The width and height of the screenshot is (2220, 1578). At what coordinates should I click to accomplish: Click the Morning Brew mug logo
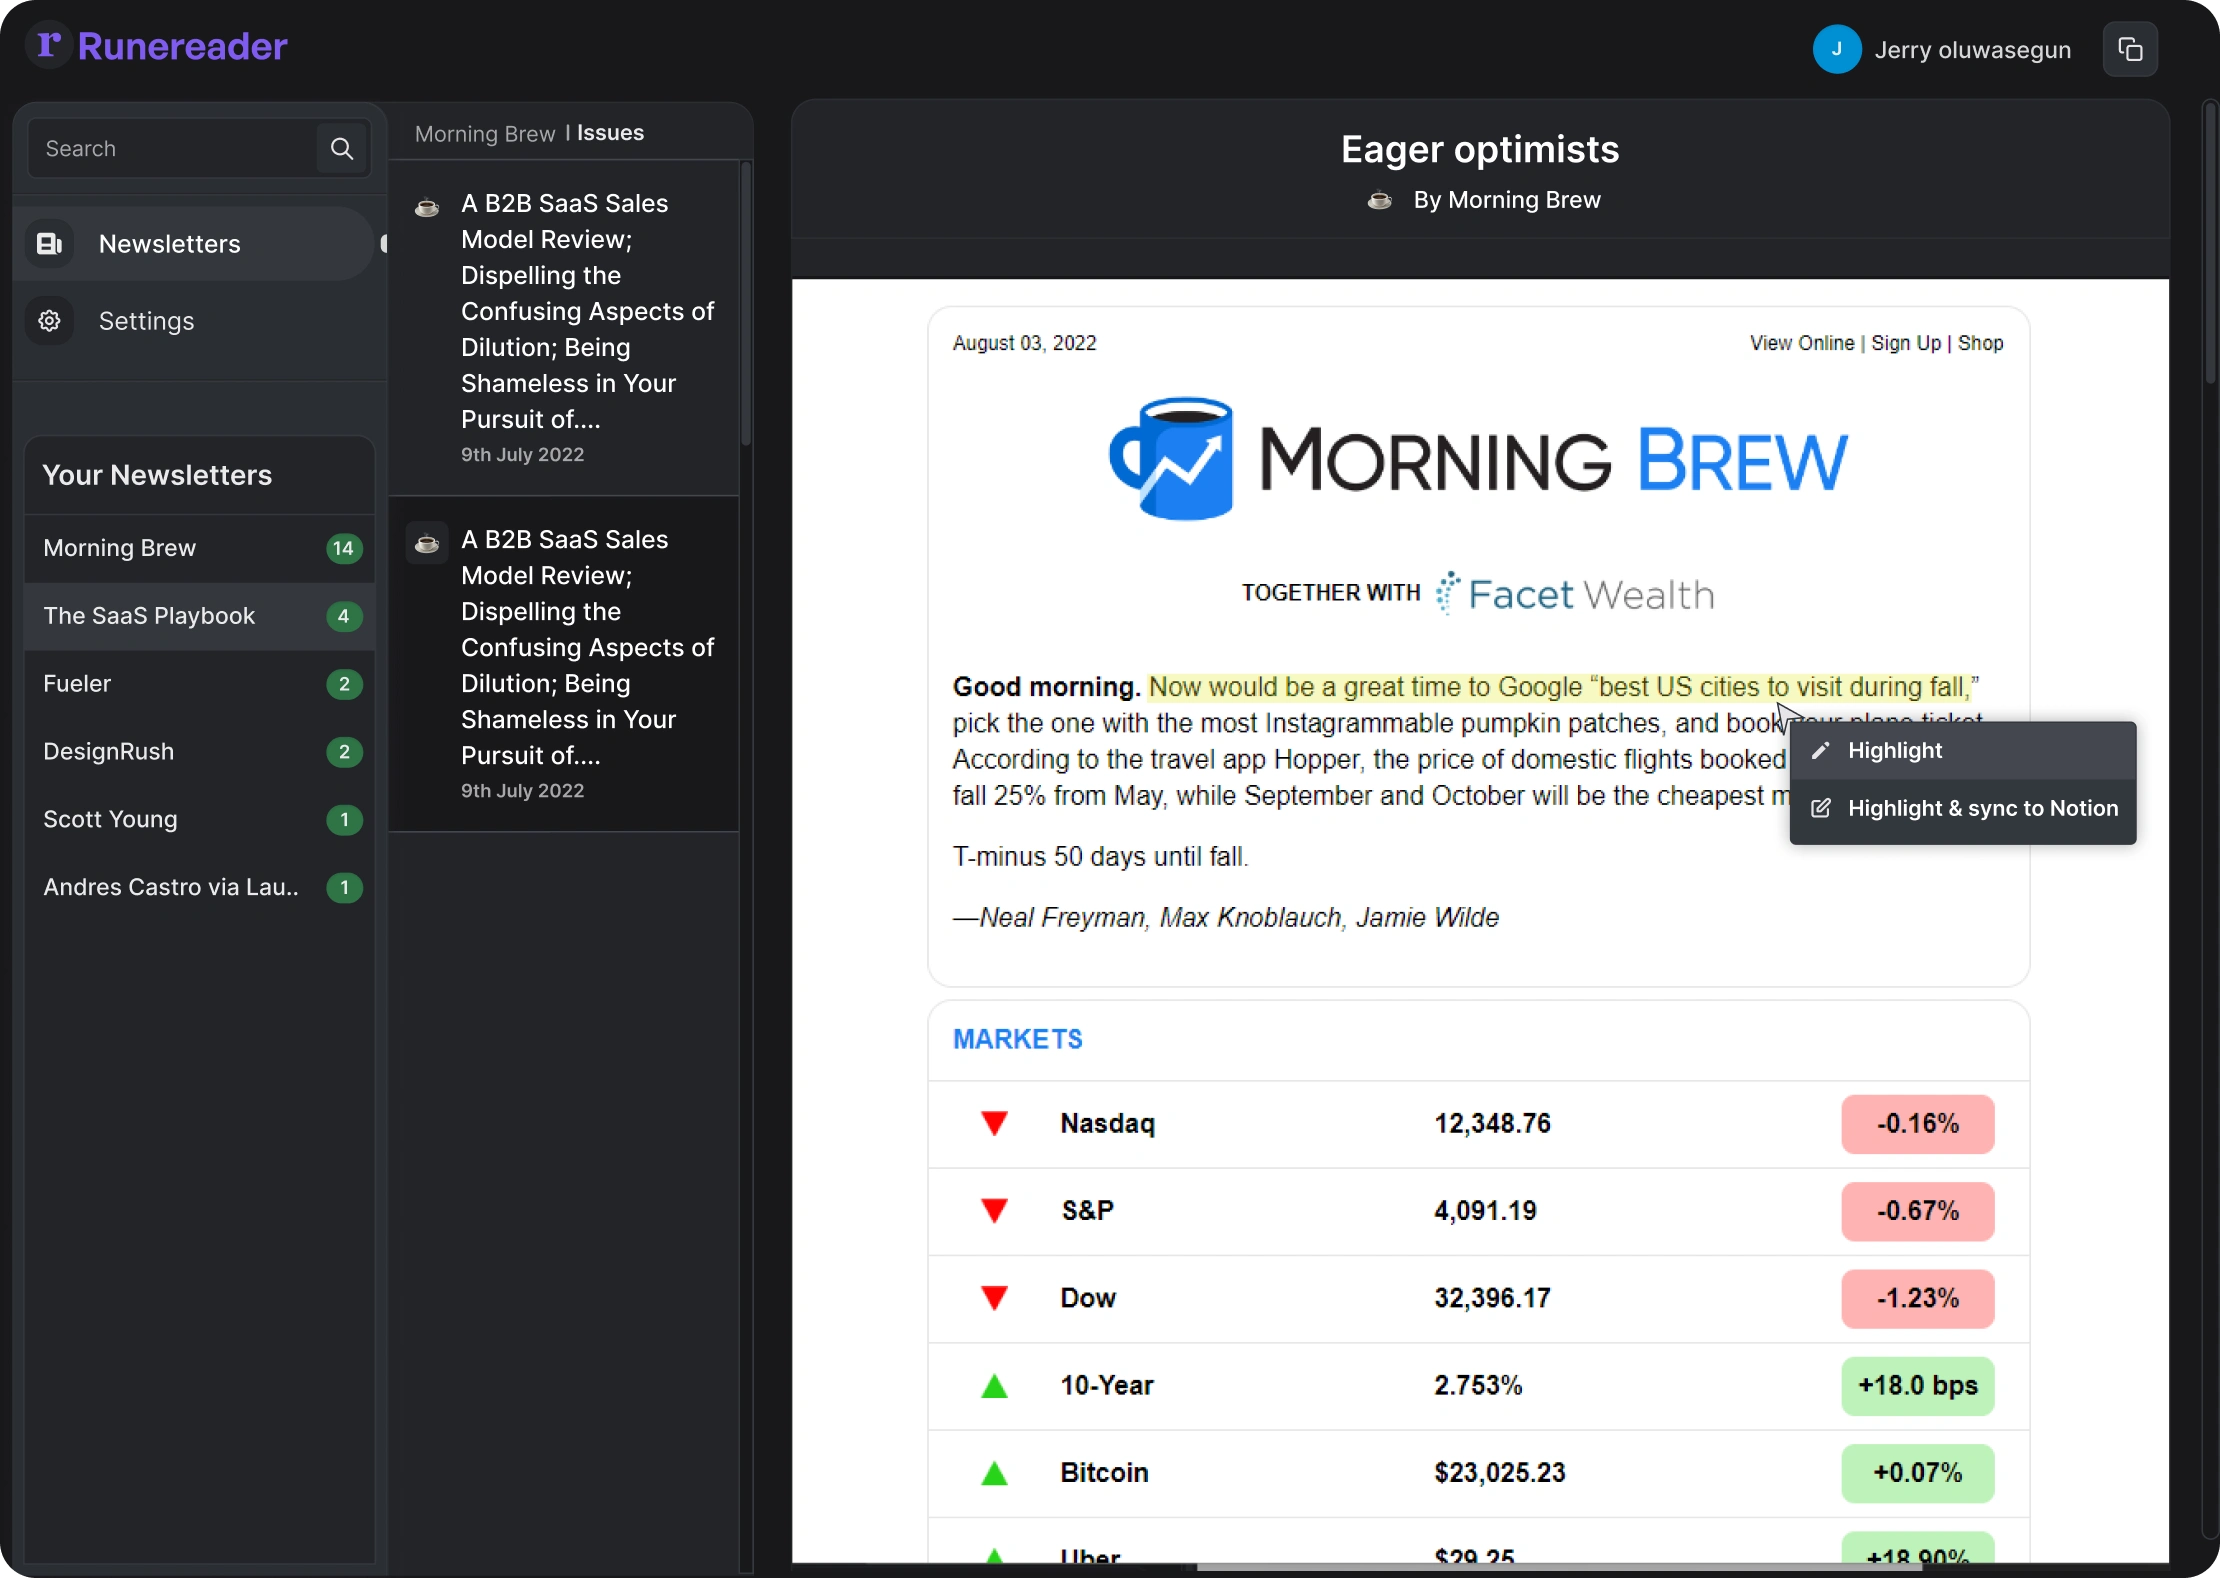click(1171, 458)
